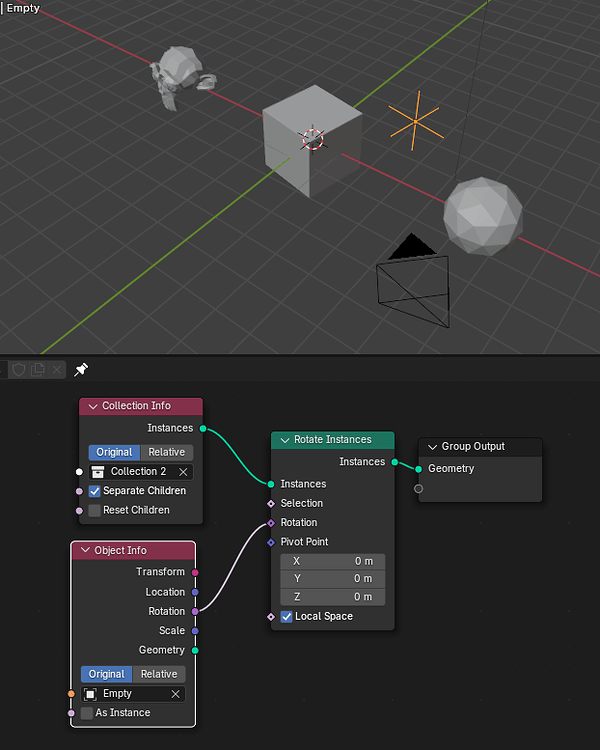The image size is (600, 750).
Task: Click the 3D cursor at cube center
Action: click(313, 139)
